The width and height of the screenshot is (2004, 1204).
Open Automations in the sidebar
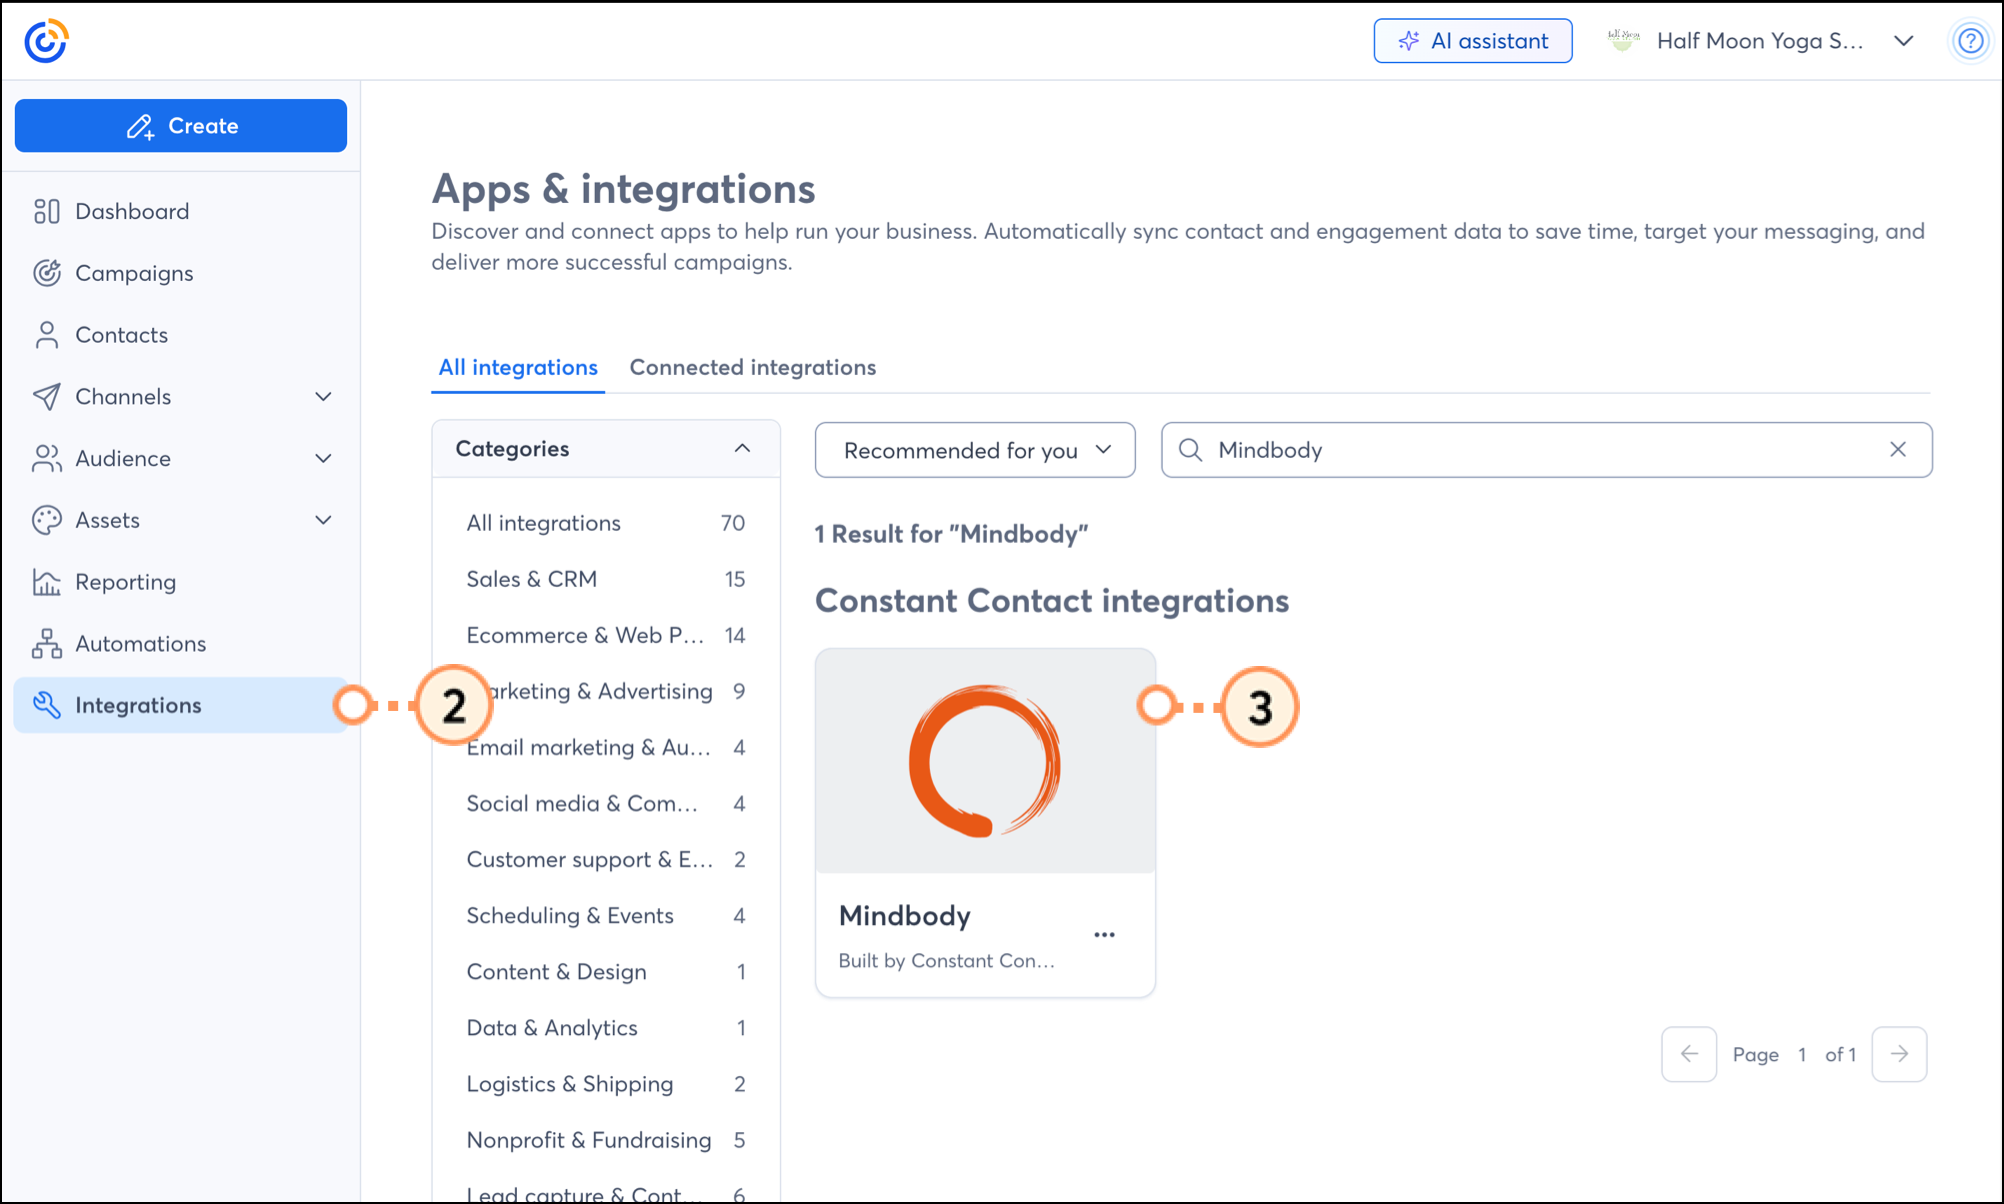pyautogui.click(x=140, y=644)
